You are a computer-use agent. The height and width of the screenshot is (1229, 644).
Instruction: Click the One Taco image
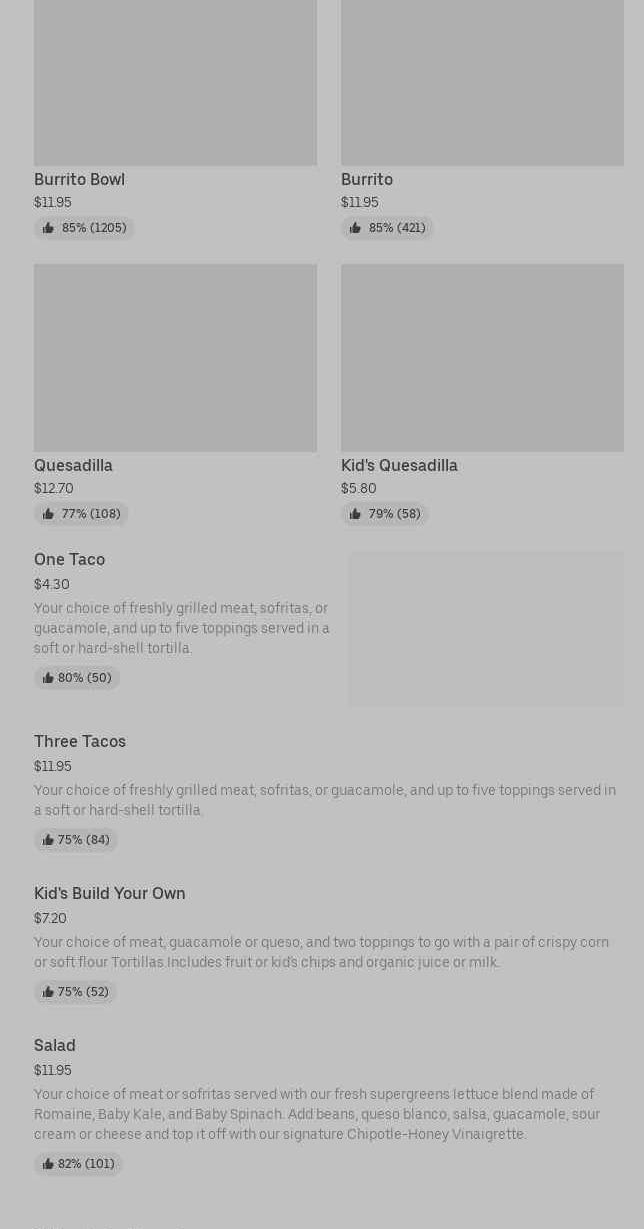485,629
